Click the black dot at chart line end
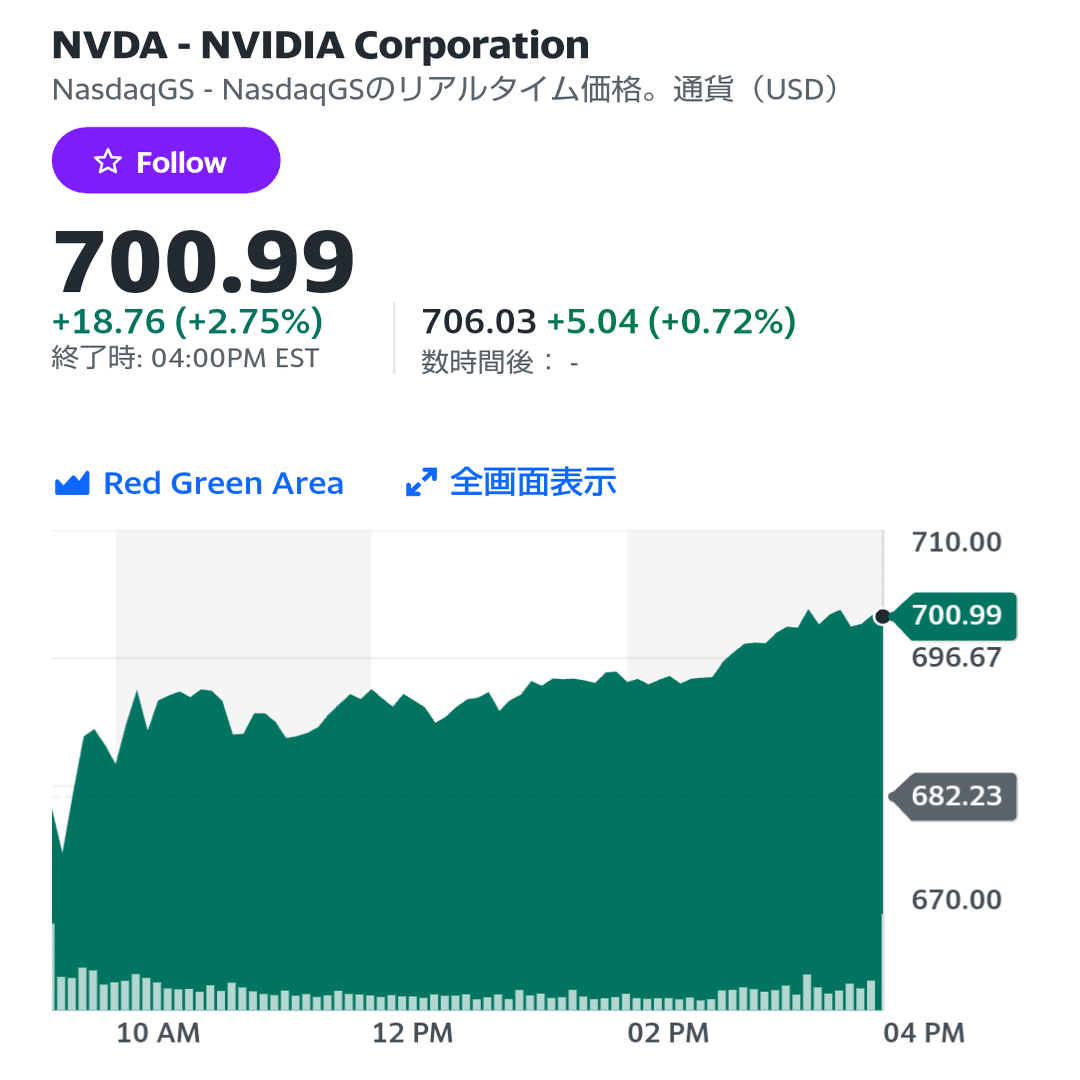The width and height of the screenshot is (1080, 1080). (x=882, y=617)
